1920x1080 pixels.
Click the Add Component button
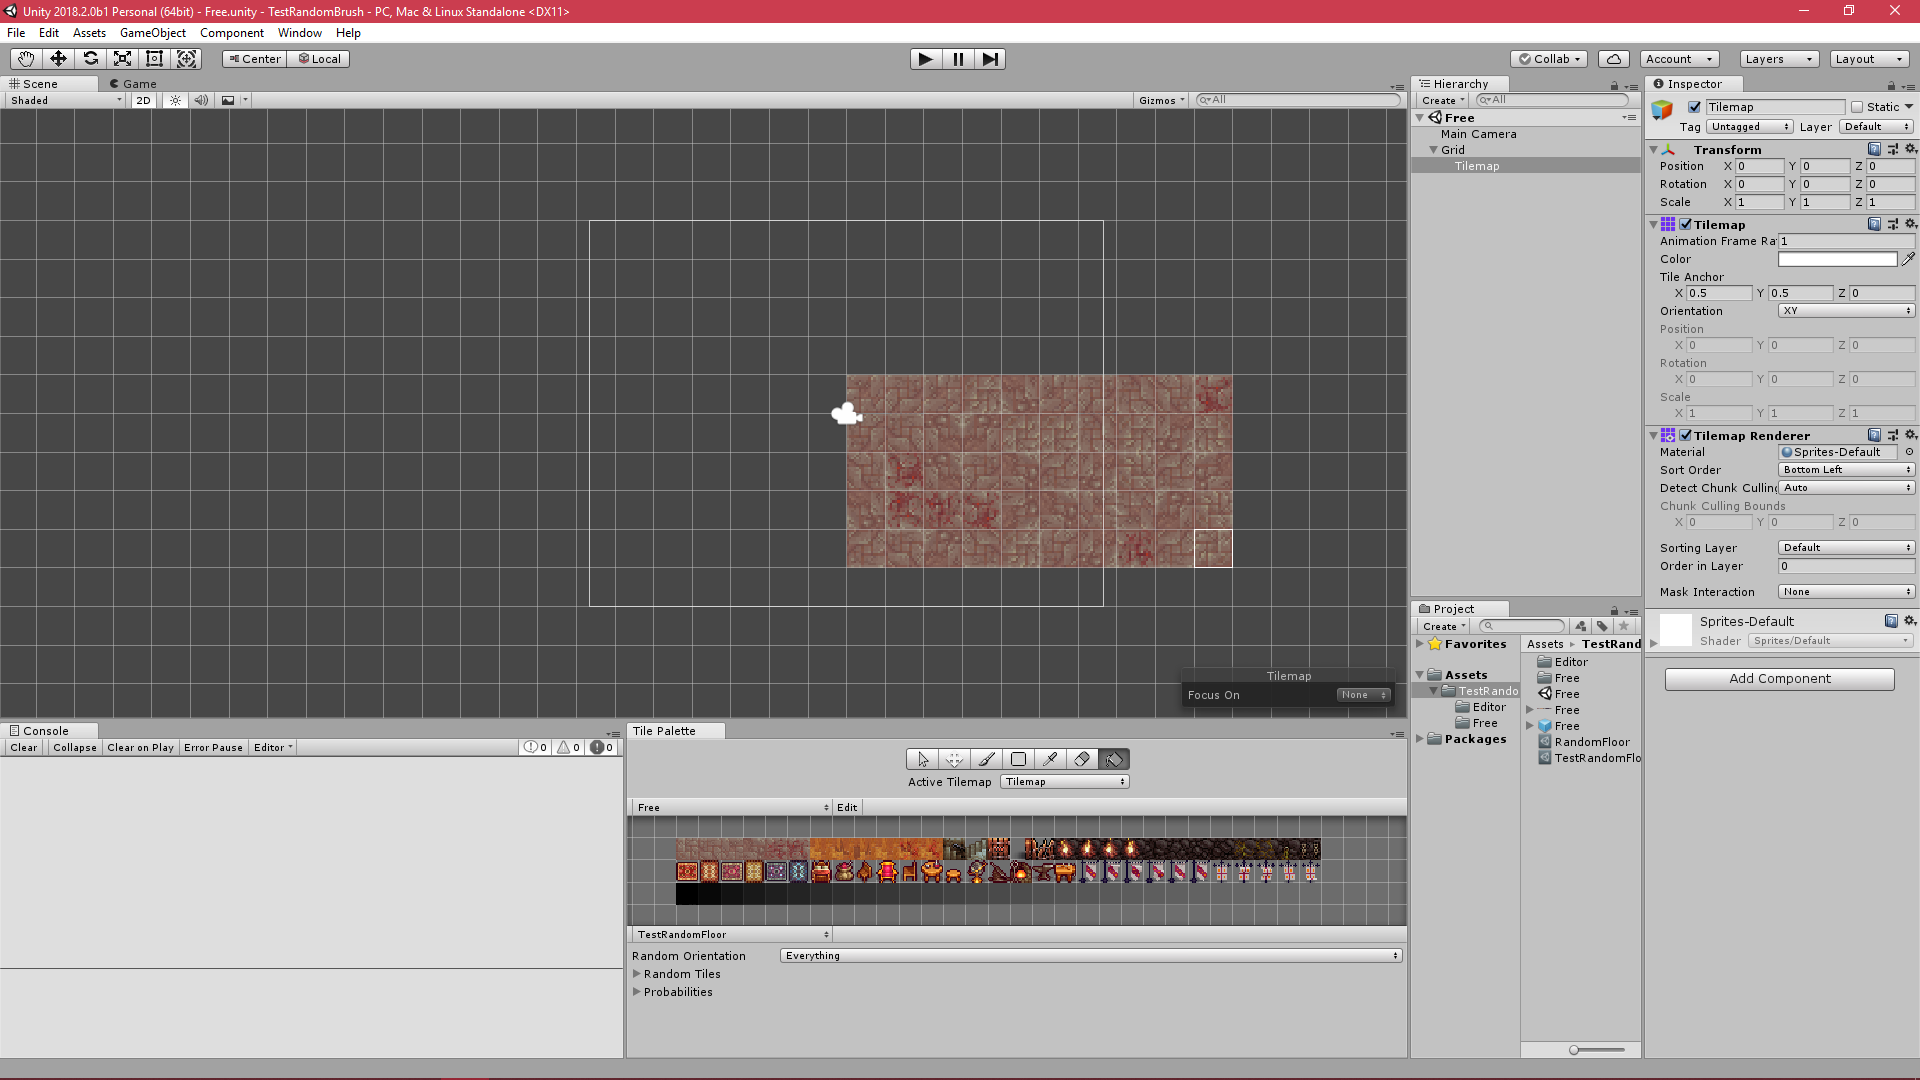point(1779,679)
